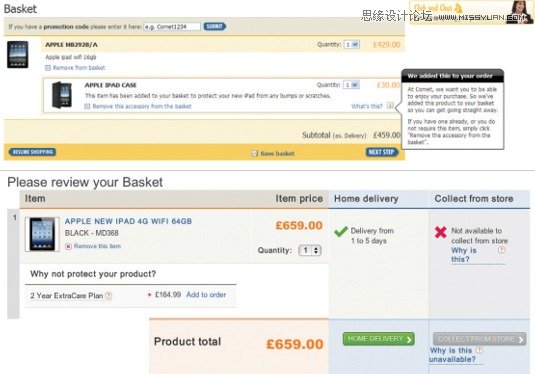This screenshot has width=535, height=374.
Task: Click the Resume Shopping button
Action: 32,152
